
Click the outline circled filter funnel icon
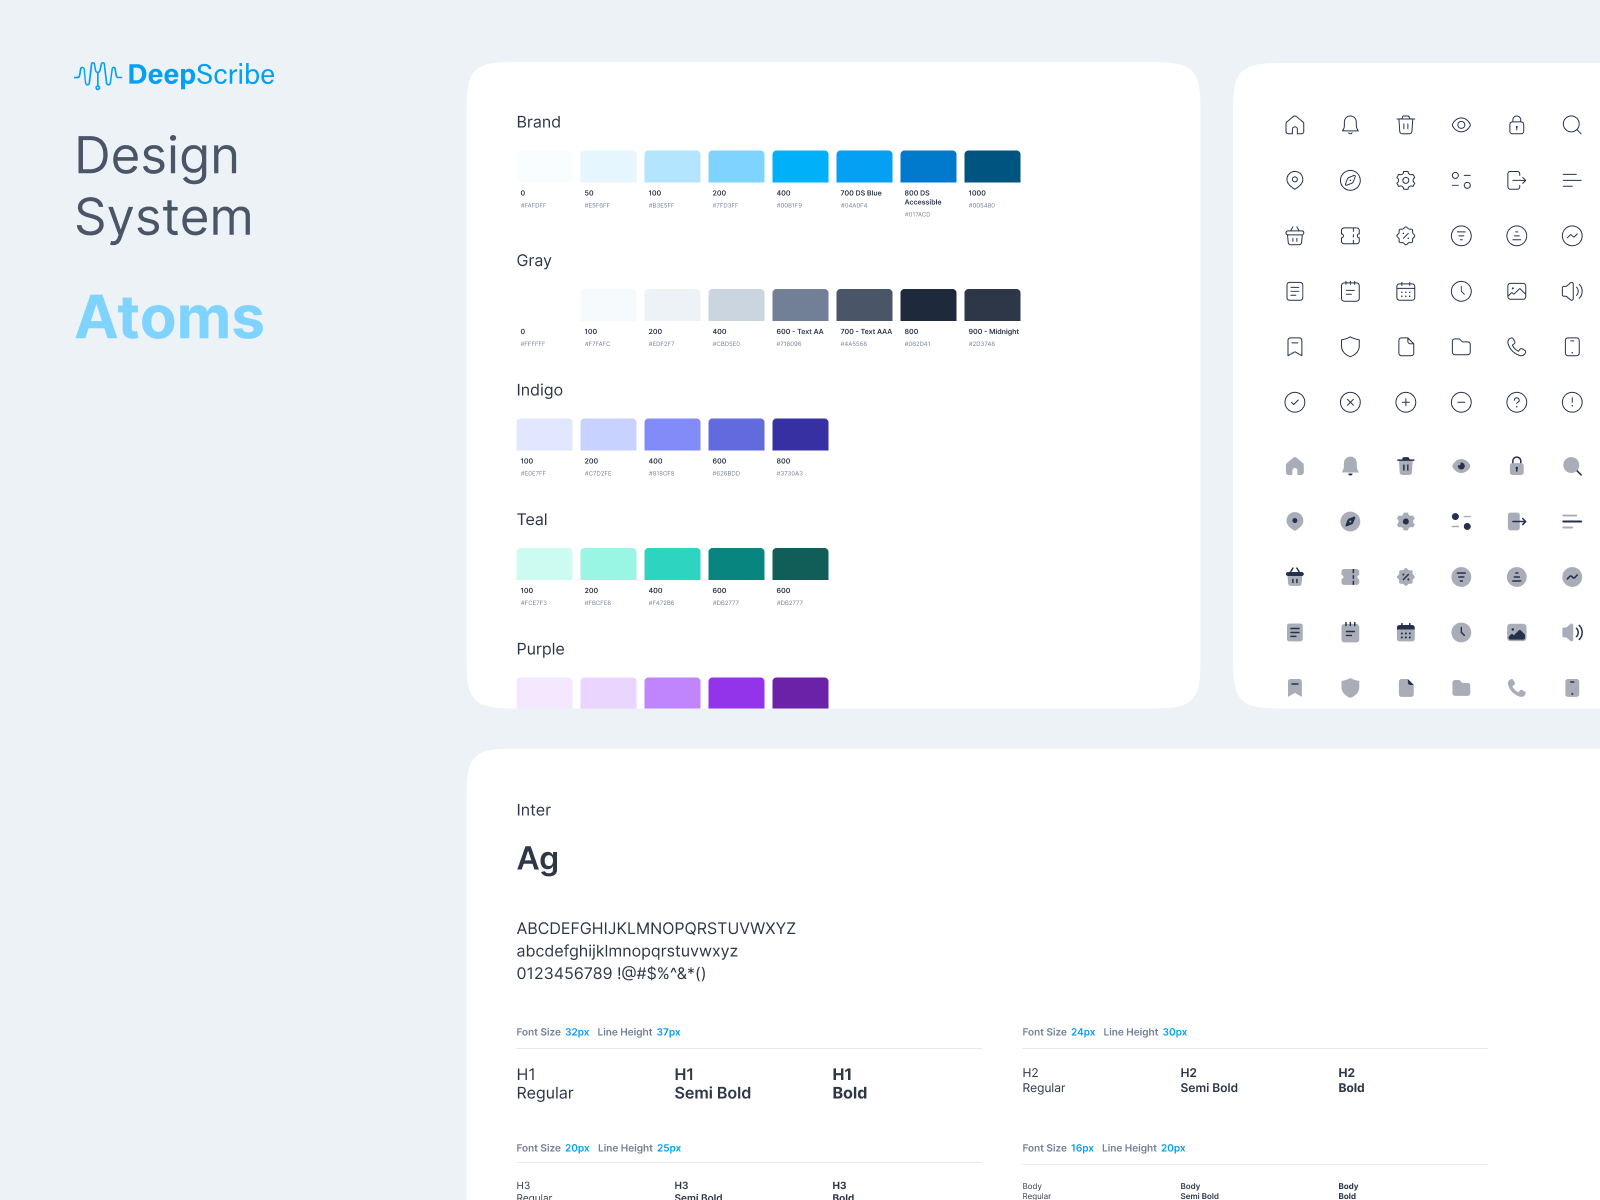(x=1461, y=236)
